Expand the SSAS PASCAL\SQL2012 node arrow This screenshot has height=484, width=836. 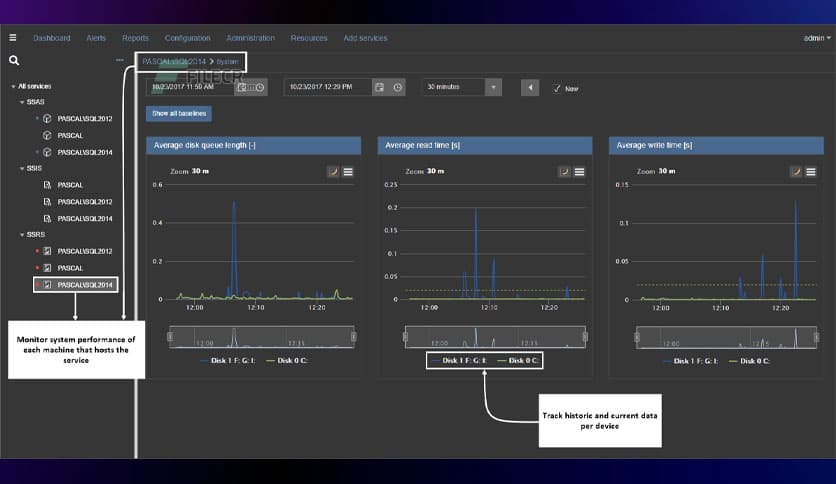37,118
